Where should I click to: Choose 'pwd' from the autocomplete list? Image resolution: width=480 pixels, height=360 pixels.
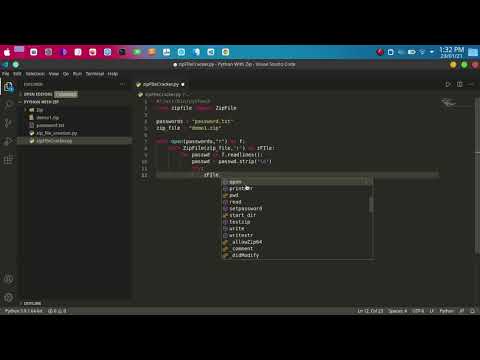(297, 195)
